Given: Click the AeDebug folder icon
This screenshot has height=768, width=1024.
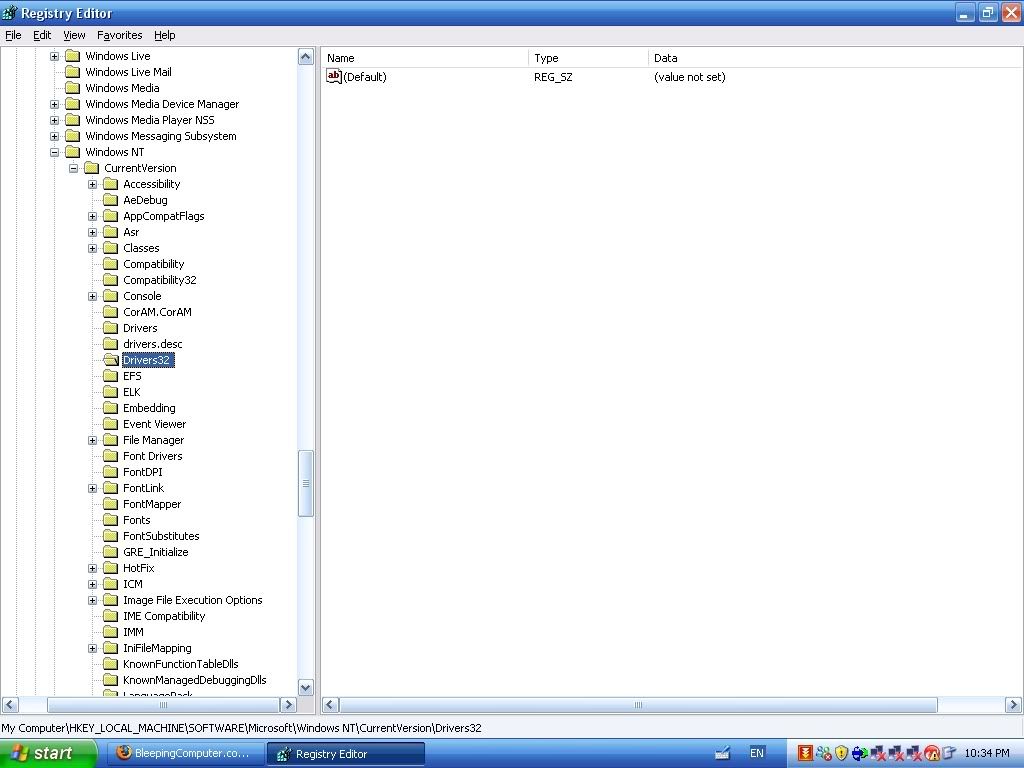Looking at the screenshot, I should pyautogui.click(x=111, y=200).
